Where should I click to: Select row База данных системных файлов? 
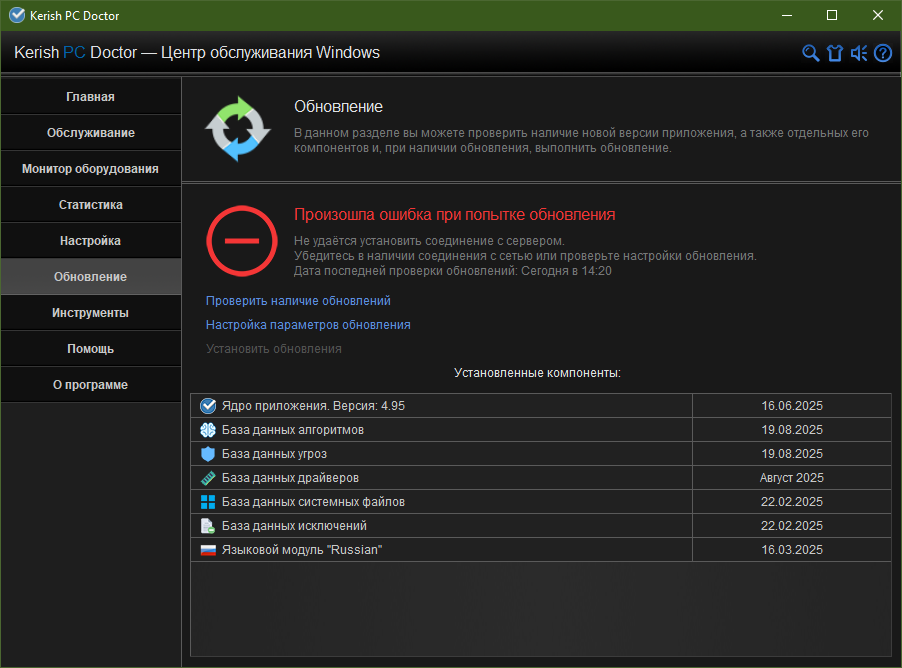541,502
